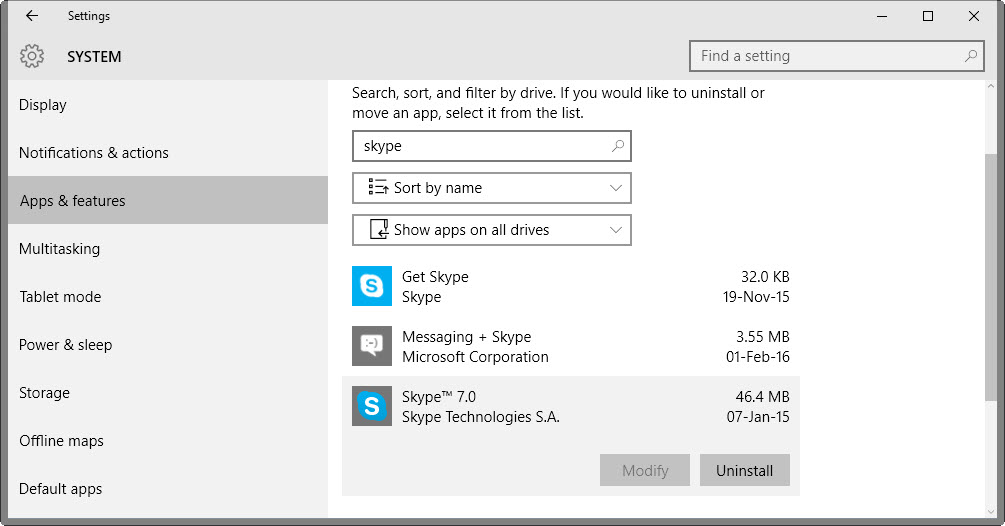Click the Messaging + Skype app icon
Screen dimensions: 1005x526
pos(372,346)
